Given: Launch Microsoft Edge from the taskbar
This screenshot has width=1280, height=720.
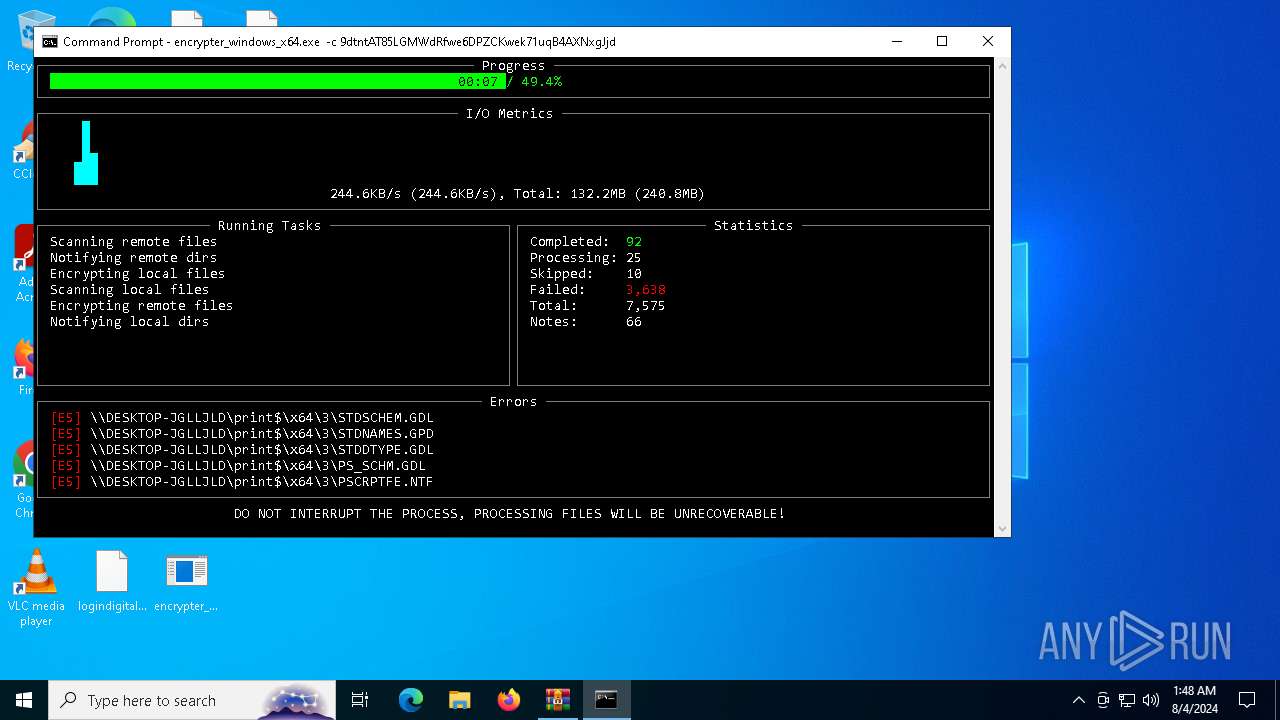Looking at the screenshot, I should (x=411, y=700).
